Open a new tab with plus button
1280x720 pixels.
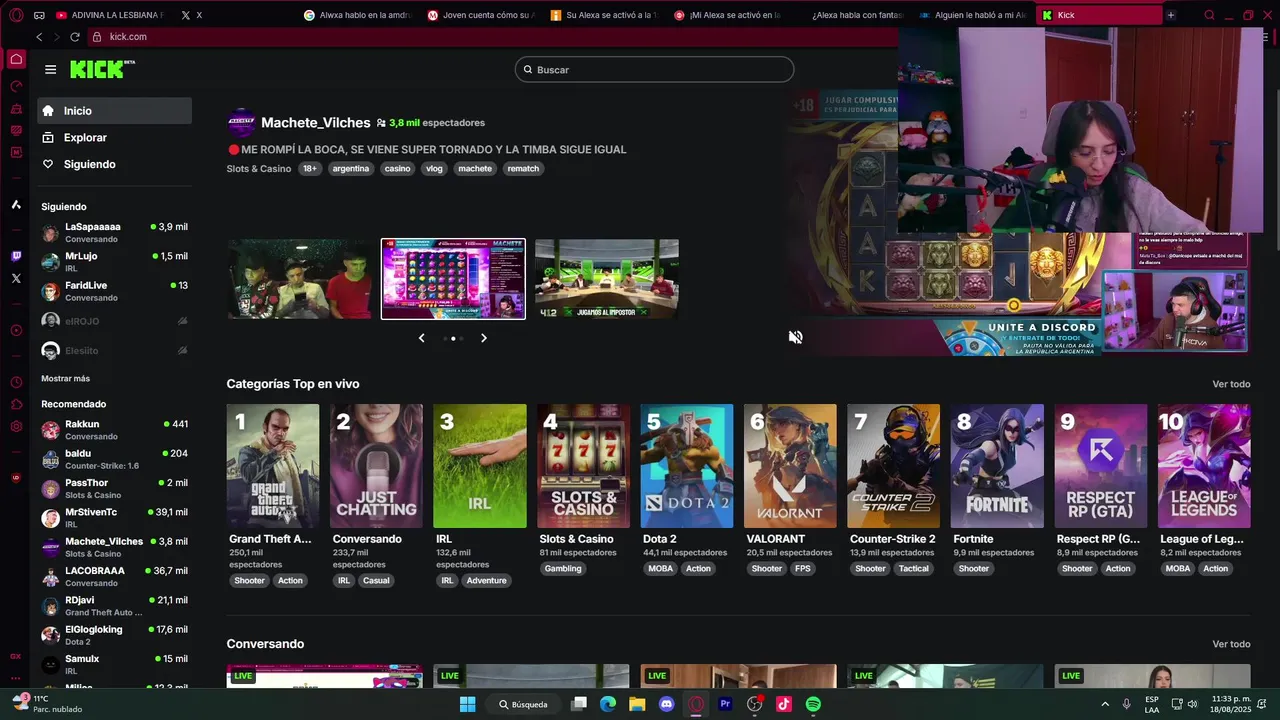1170,15
